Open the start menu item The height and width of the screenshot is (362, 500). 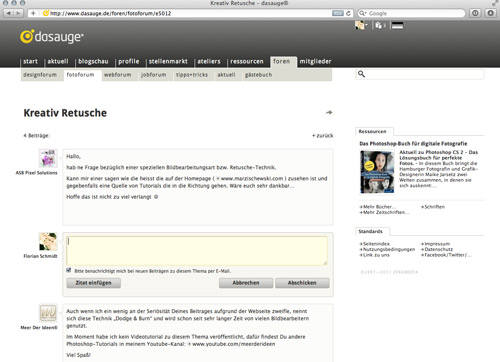pyautogui.click(x=30, y=61)
